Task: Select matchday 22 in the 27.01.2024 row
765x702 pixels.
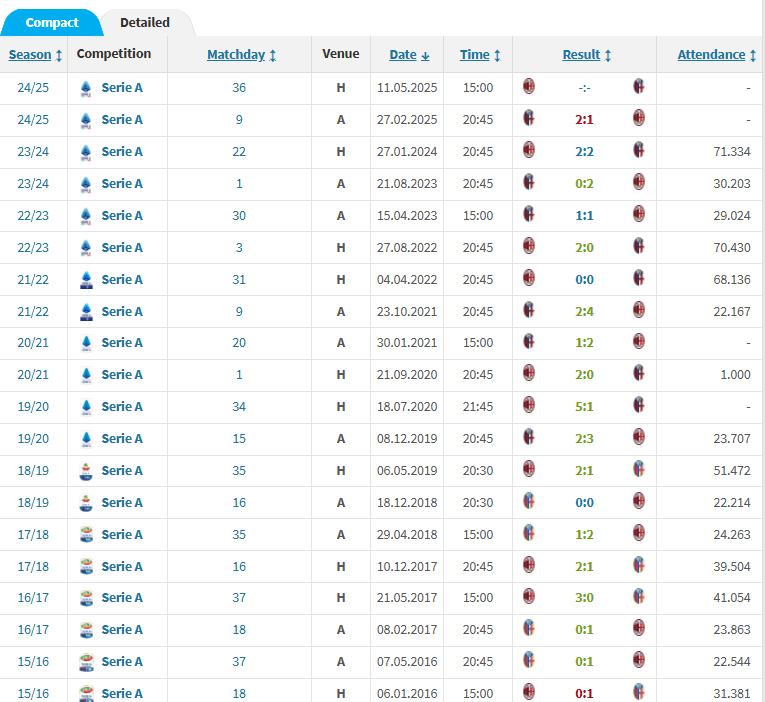Action: point(239,152)
